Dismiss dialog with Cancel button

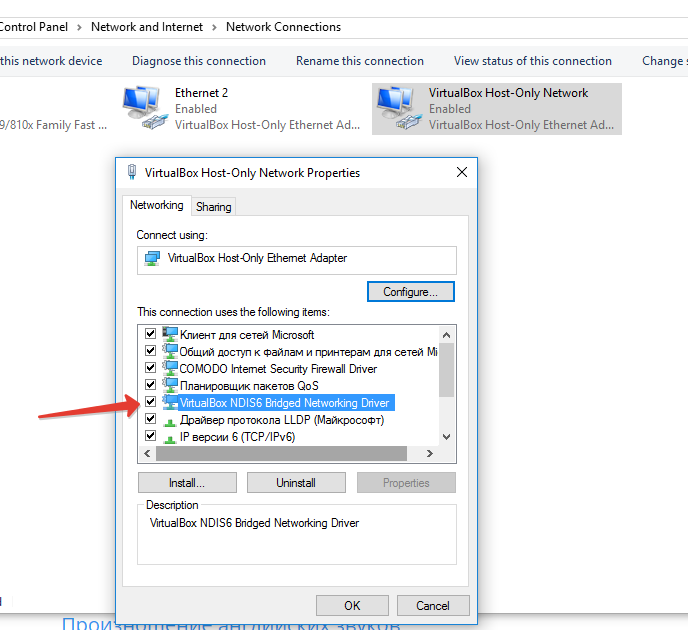[433, 605]
